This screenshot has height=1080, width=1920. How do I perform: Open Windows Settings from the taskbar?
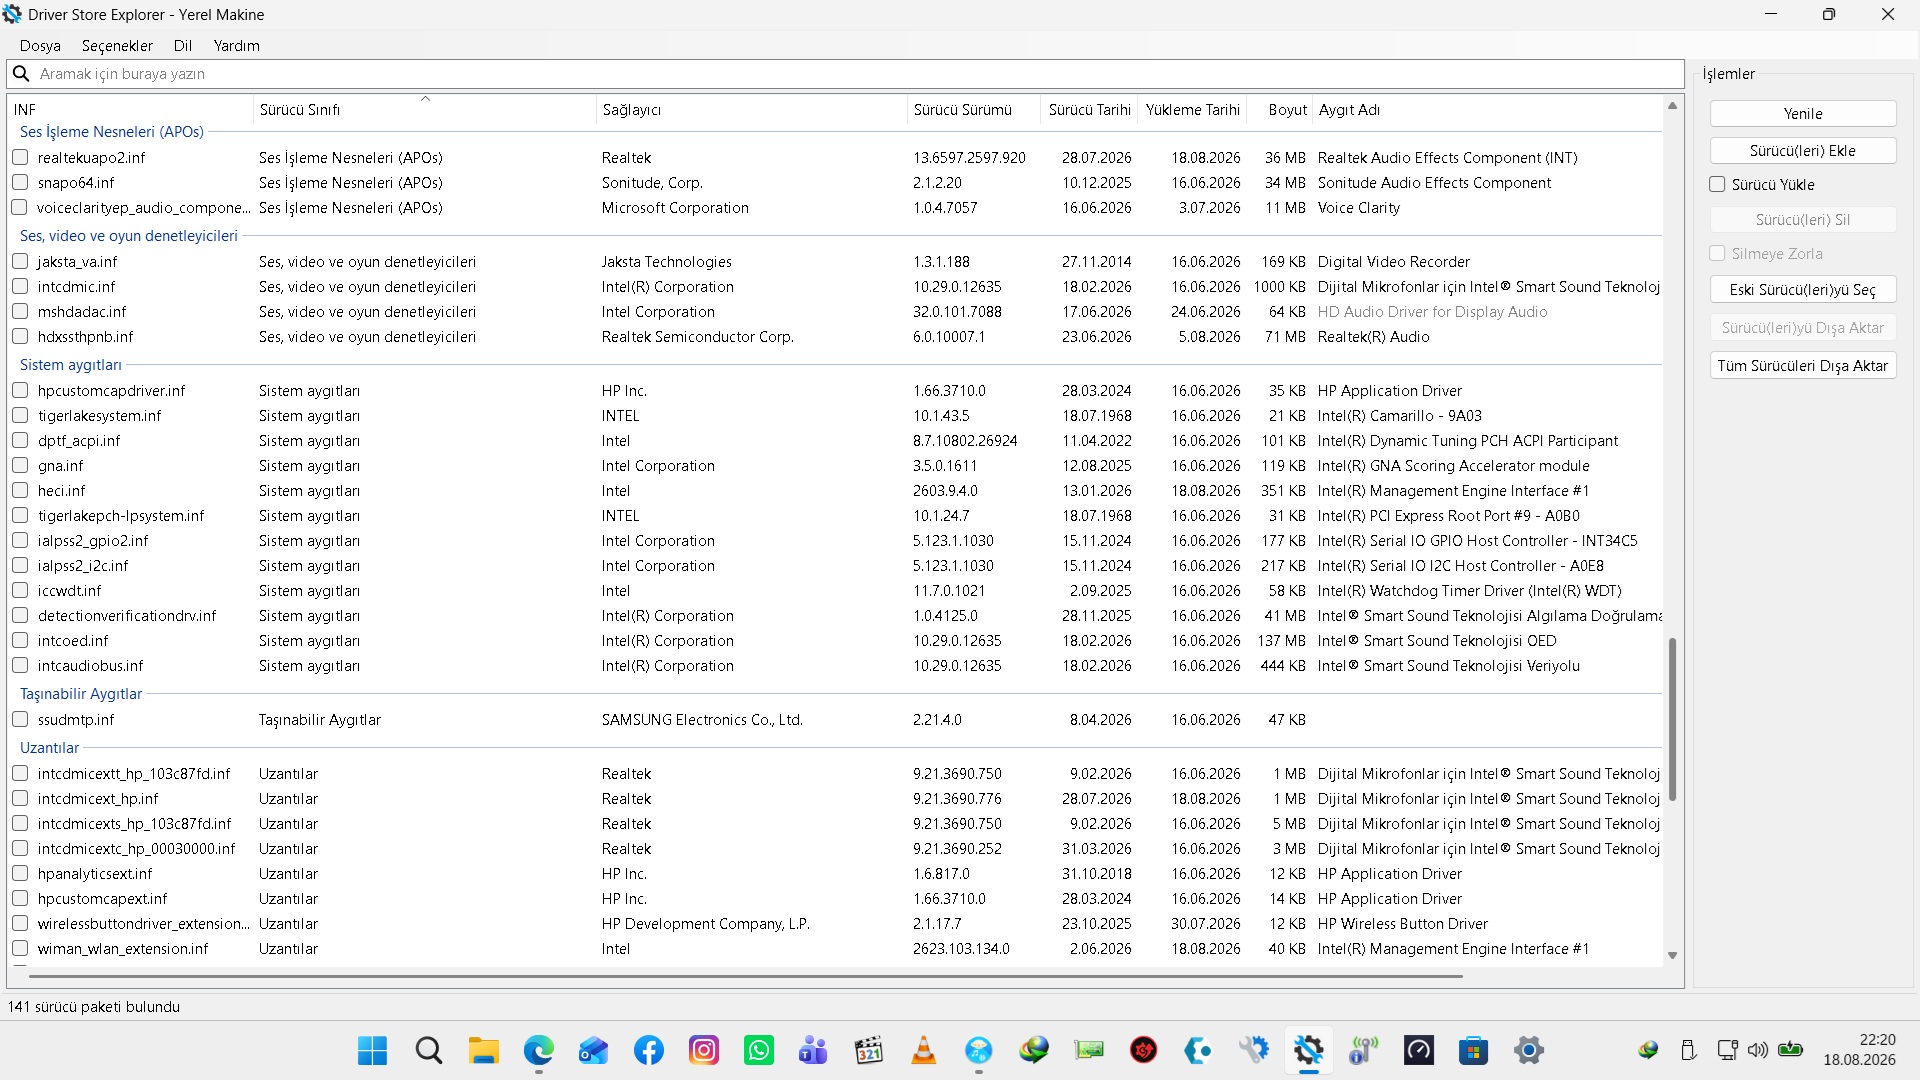click(x=1529, y=1050)
